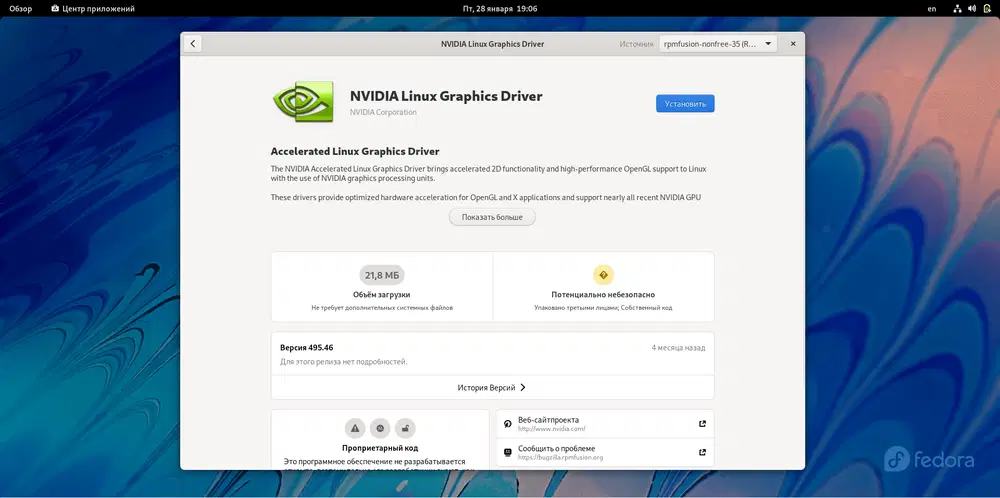Click the Accelerated Linux Graphics Driver heading
Screen dimensions: 1000x498
pos(355,152)
